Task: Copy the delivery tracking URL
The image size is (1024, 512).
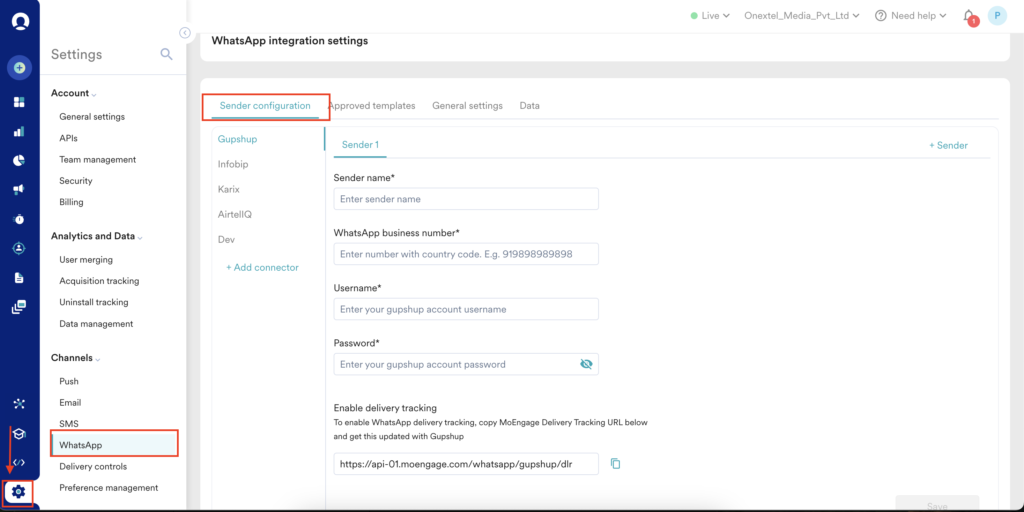Action: (615, 464)
